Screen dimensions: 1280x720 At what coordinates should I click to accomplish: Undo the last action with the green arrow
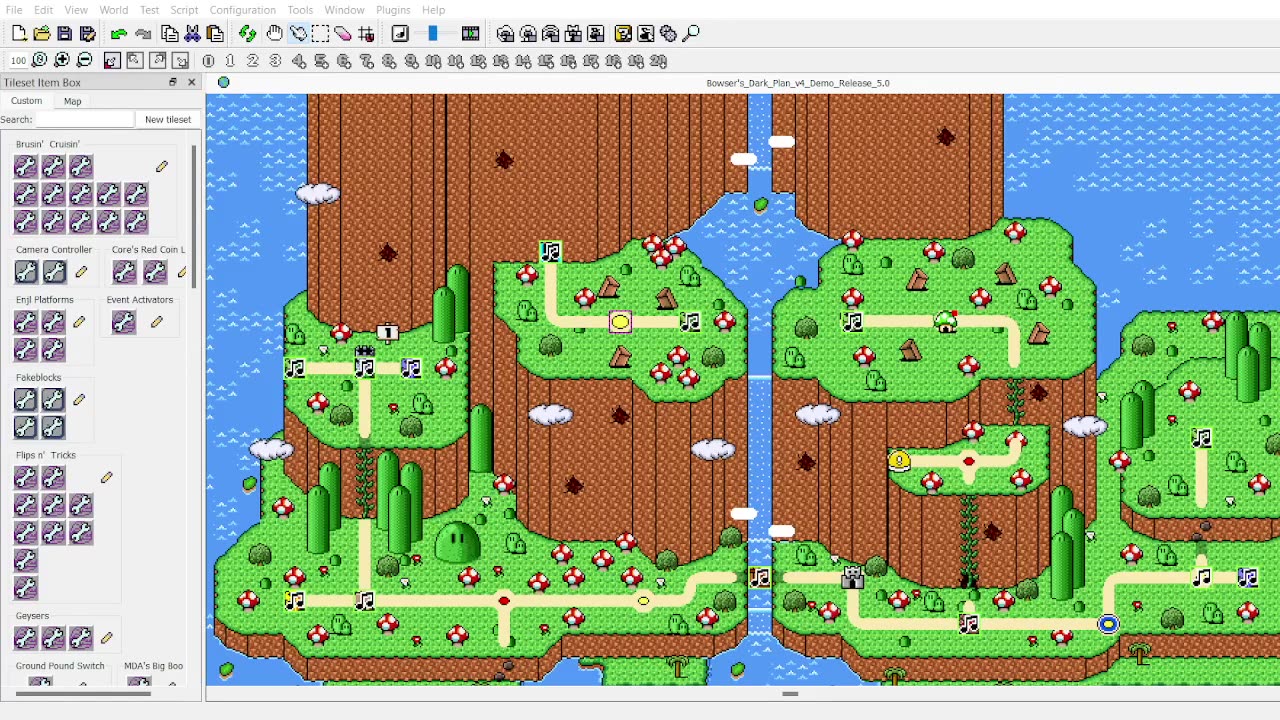[x=119, y=34]
